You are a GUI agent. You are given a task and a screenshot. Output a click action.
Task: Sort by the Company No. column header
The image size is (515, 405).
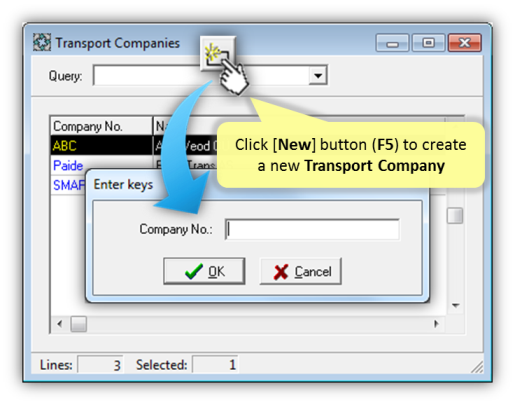click(101, 126)
